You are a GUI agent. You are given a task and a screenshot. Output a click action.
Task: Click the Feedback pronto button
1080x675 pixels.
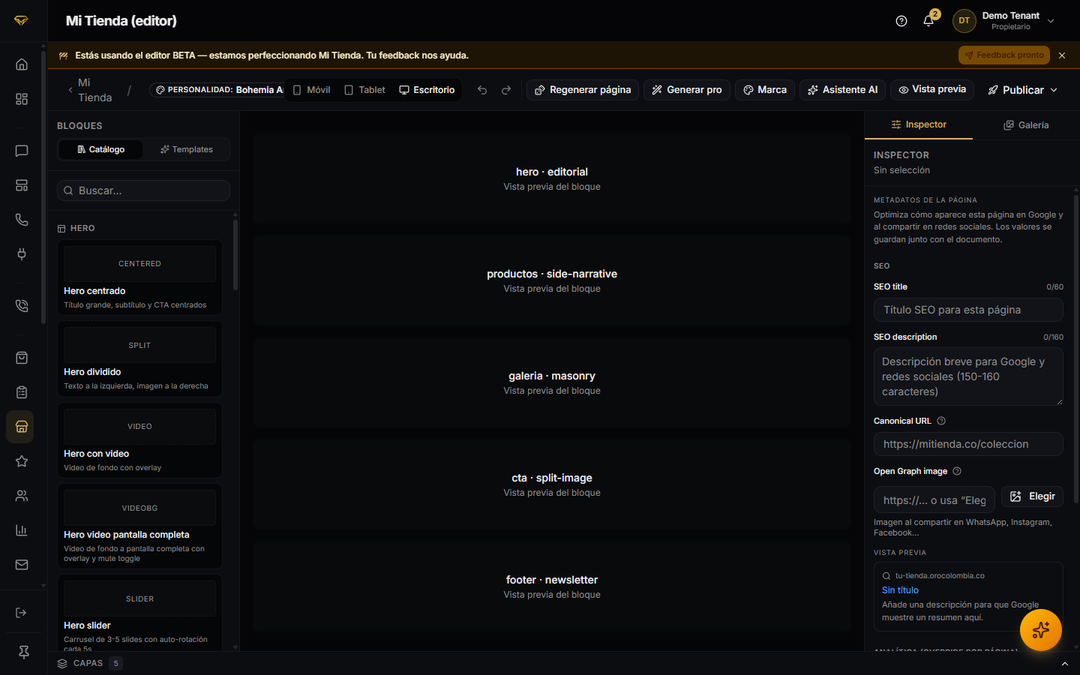(x=1004, y=55)
